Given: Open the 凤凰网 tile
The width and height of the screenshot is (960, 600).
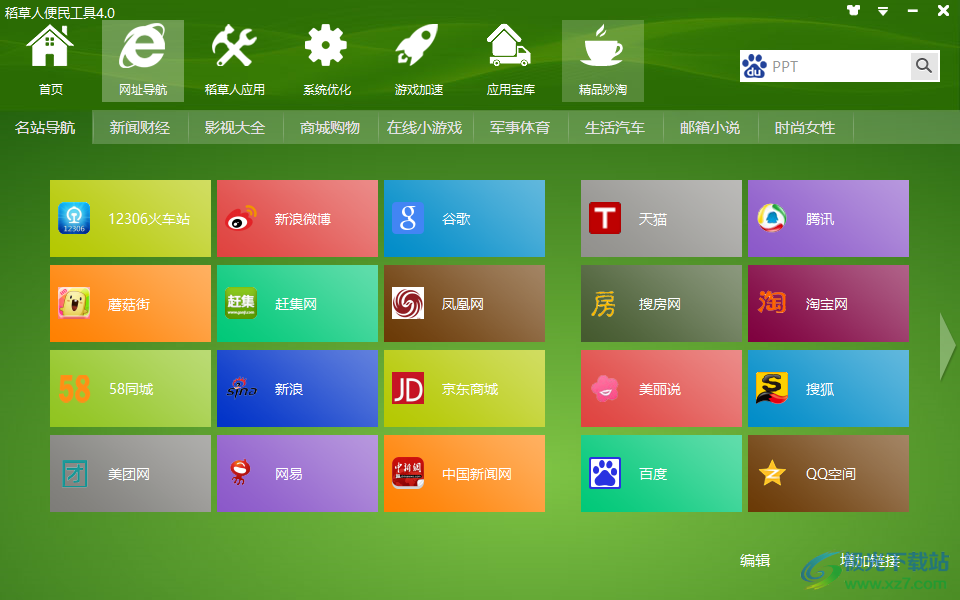Looking at the screenshot, I should point(464,304).
